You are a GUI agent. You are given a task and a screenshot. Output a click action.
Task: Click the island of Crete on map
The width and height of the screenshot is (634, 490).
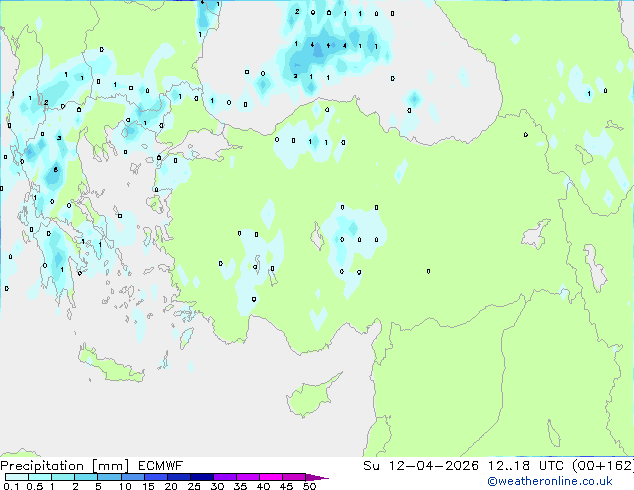111,365
